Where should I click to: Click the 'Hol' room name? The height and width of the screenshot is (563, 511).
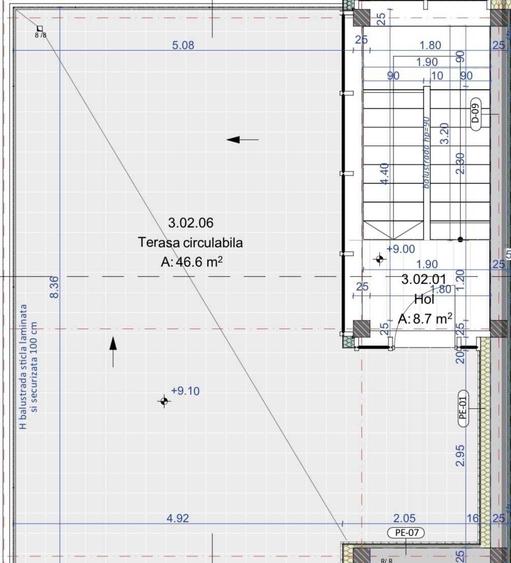424,299
